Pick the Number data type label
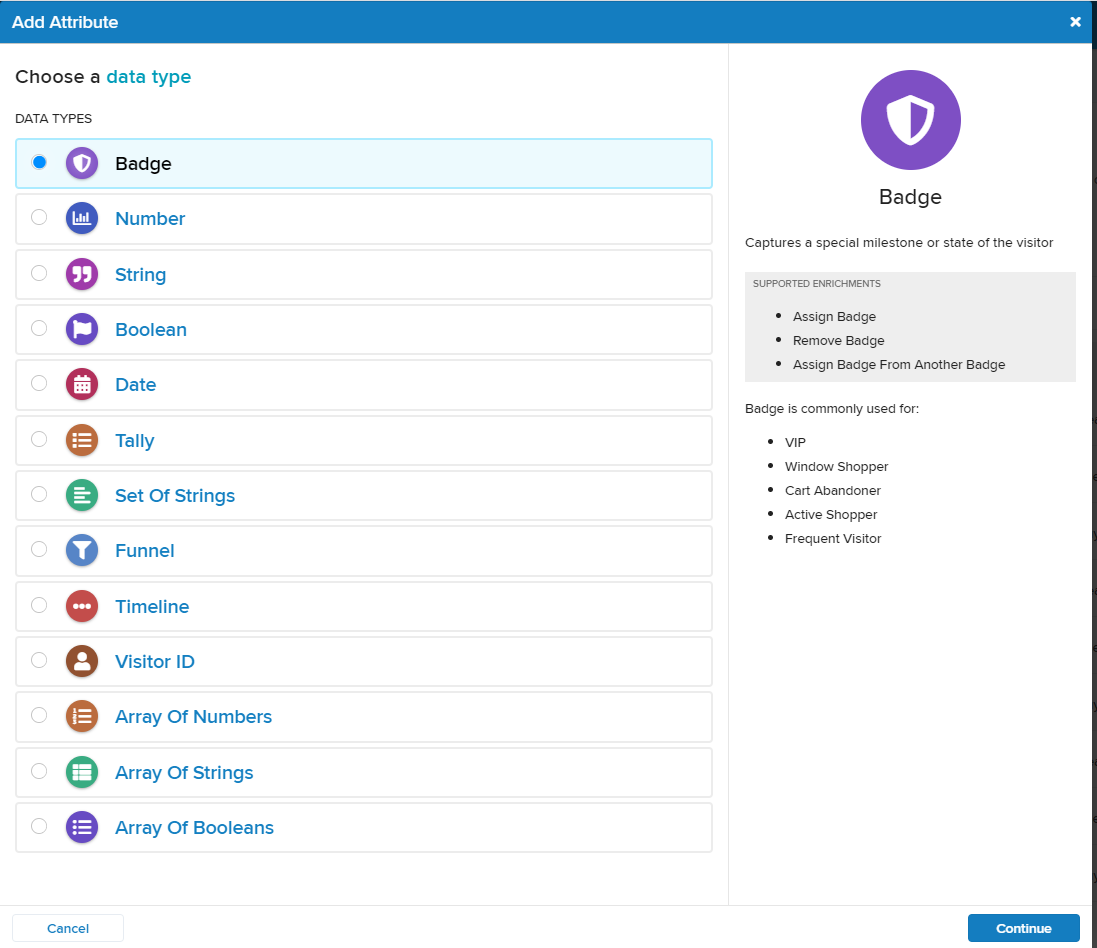The width and height of the screenshot is (1097, 948). (x=150, y=219)
